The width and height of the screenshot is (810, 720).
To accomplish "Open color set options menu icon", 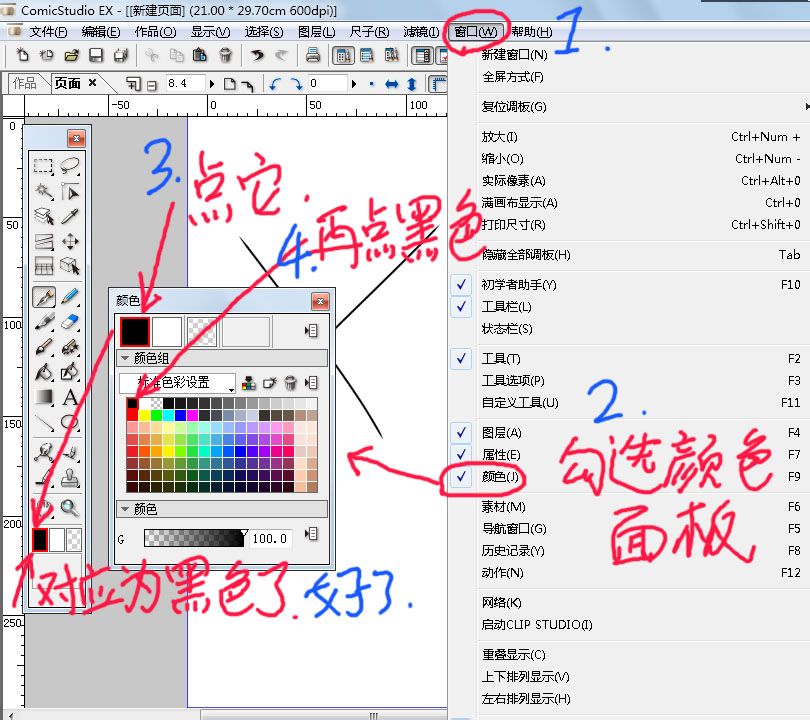I will (311, 383).
